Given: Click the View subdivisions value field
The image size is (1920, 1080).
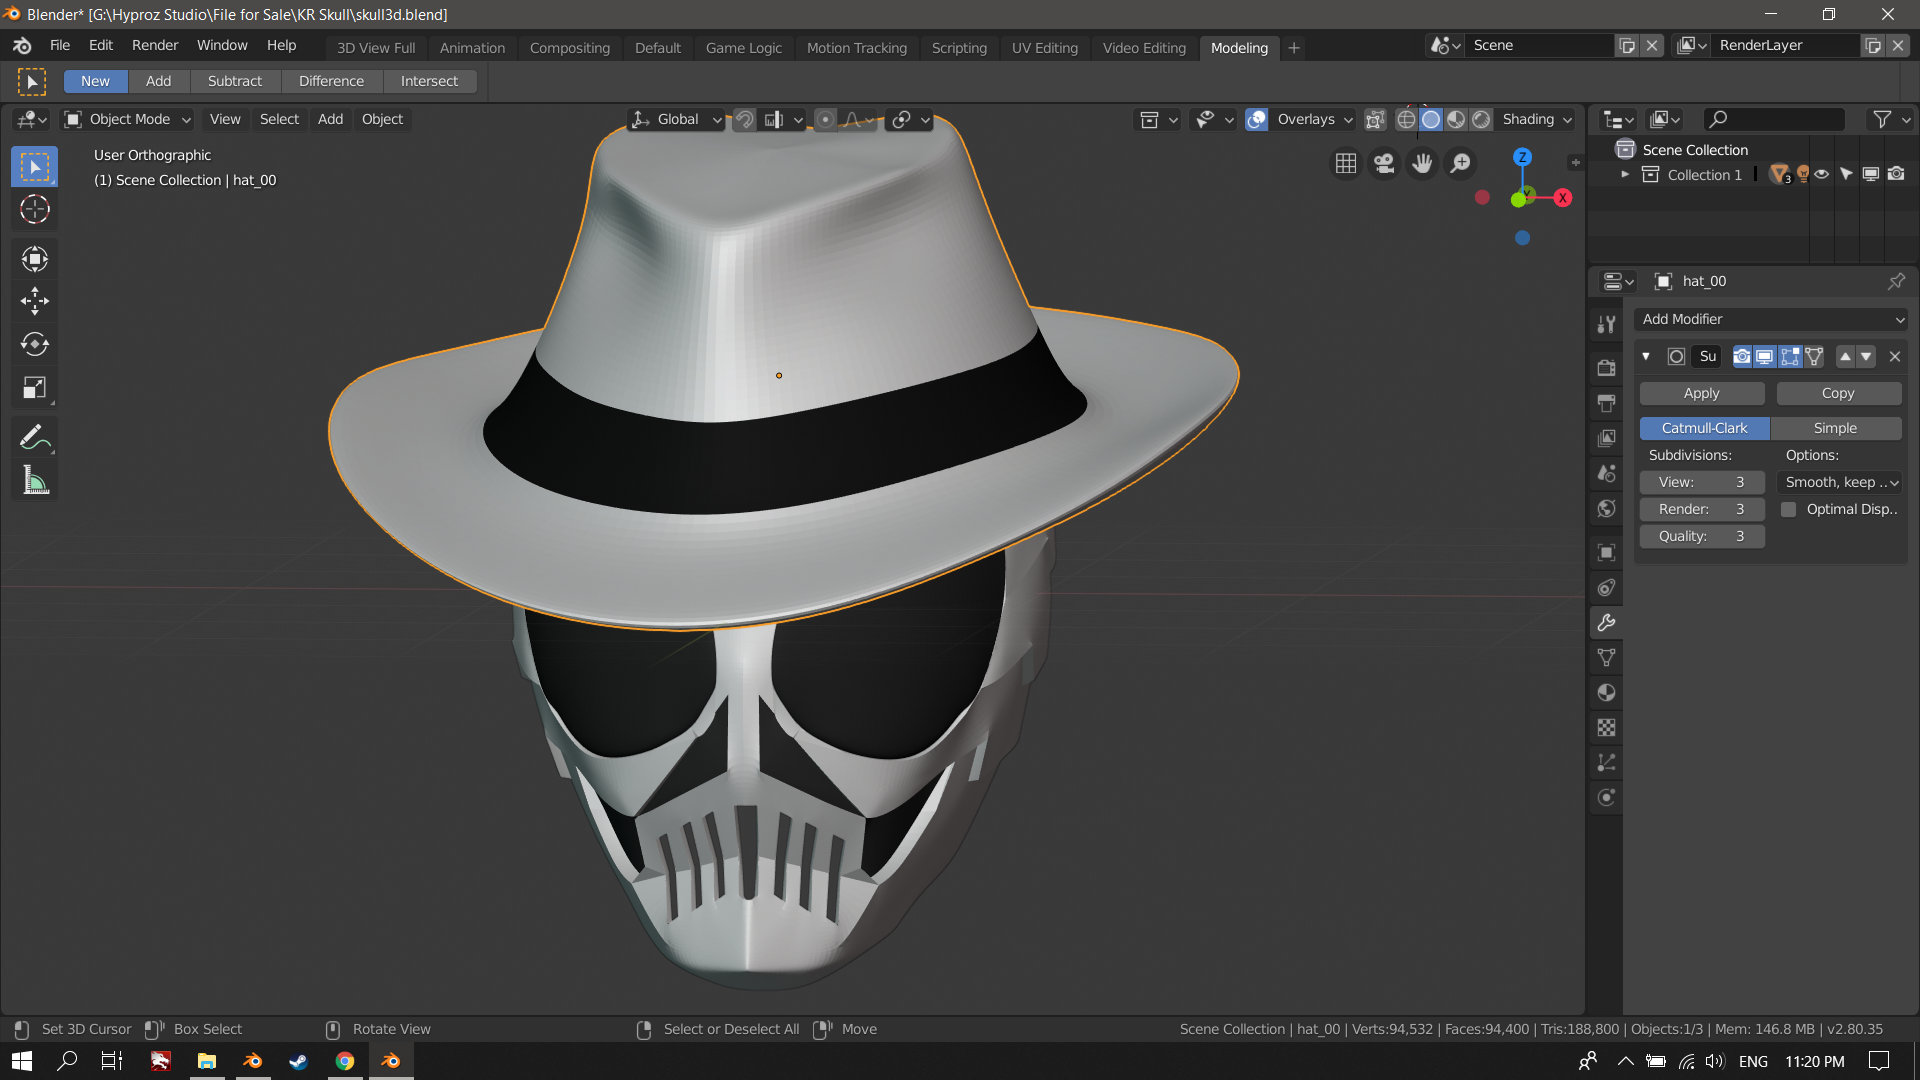Looking at the screenshot, I should (1701, 482).
